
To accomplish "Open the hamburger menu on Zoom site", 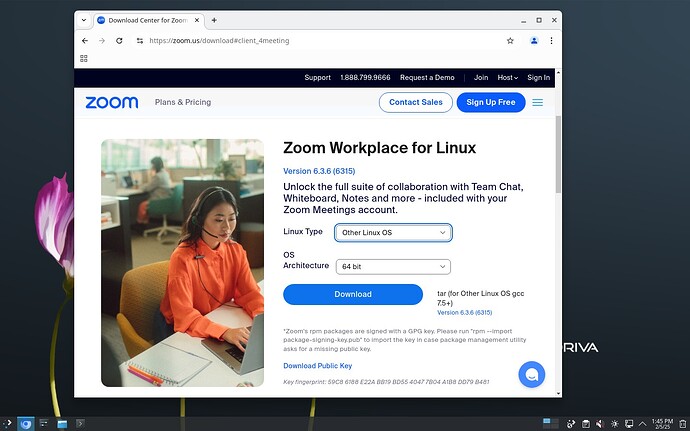I will (537, 102).
